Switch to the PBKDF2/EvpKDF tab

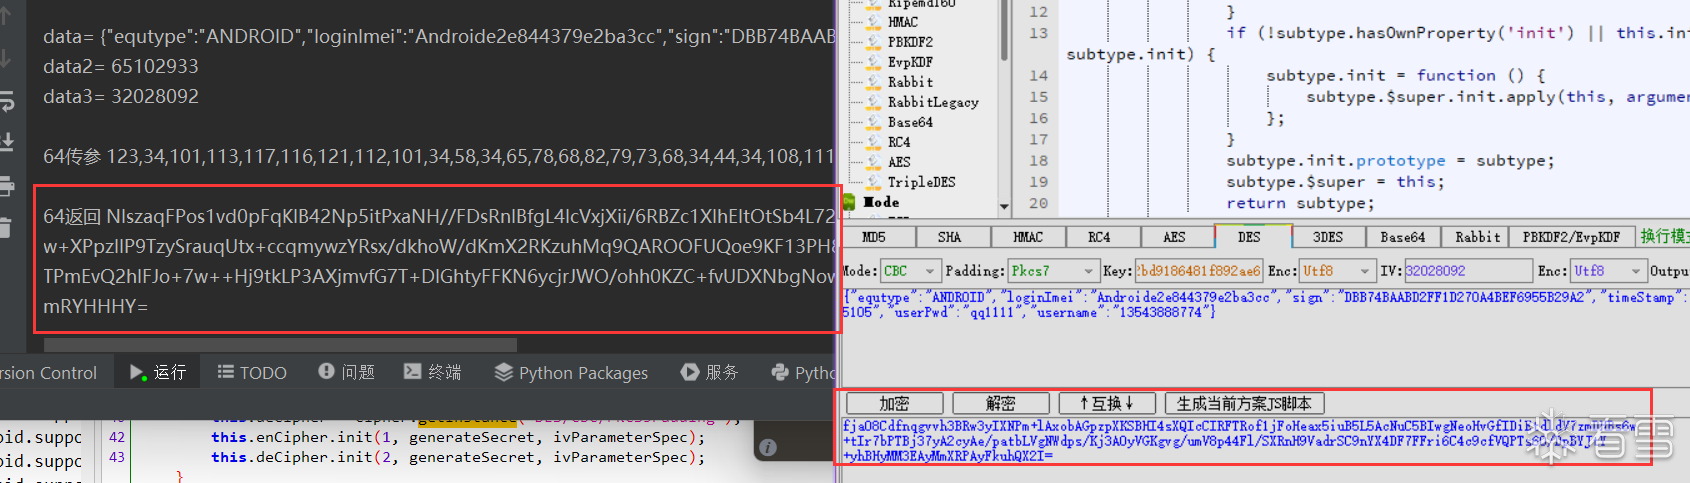click(1571, 237)
